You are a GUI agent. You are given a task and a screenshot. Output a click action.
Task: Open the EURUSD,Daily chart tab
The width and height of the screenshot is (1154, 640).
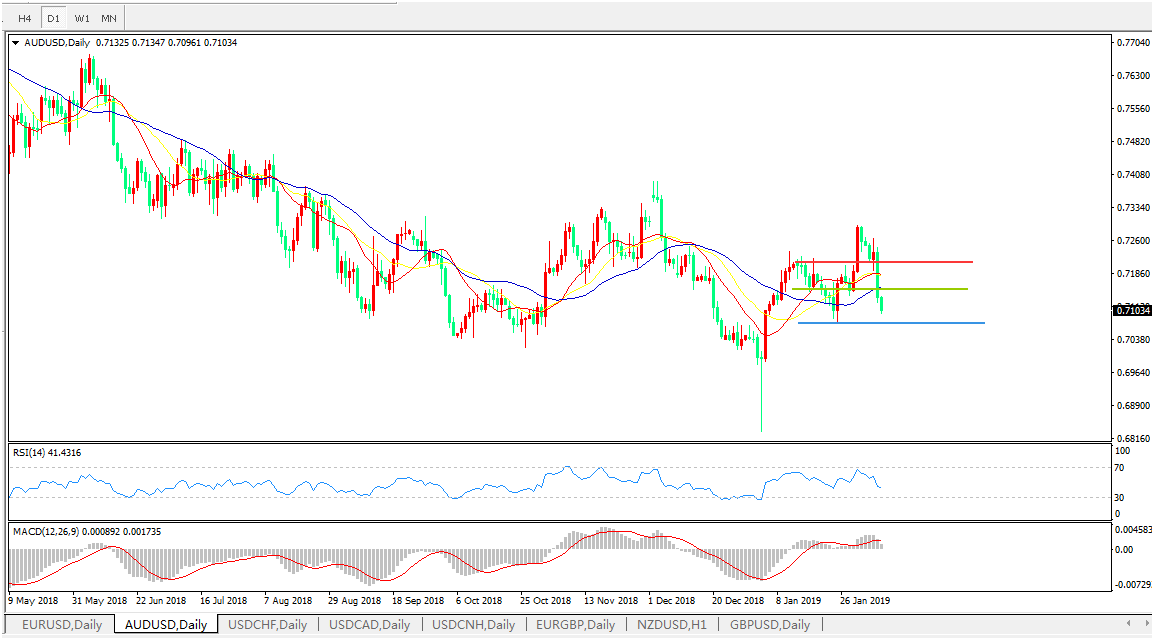coord(62,625)
